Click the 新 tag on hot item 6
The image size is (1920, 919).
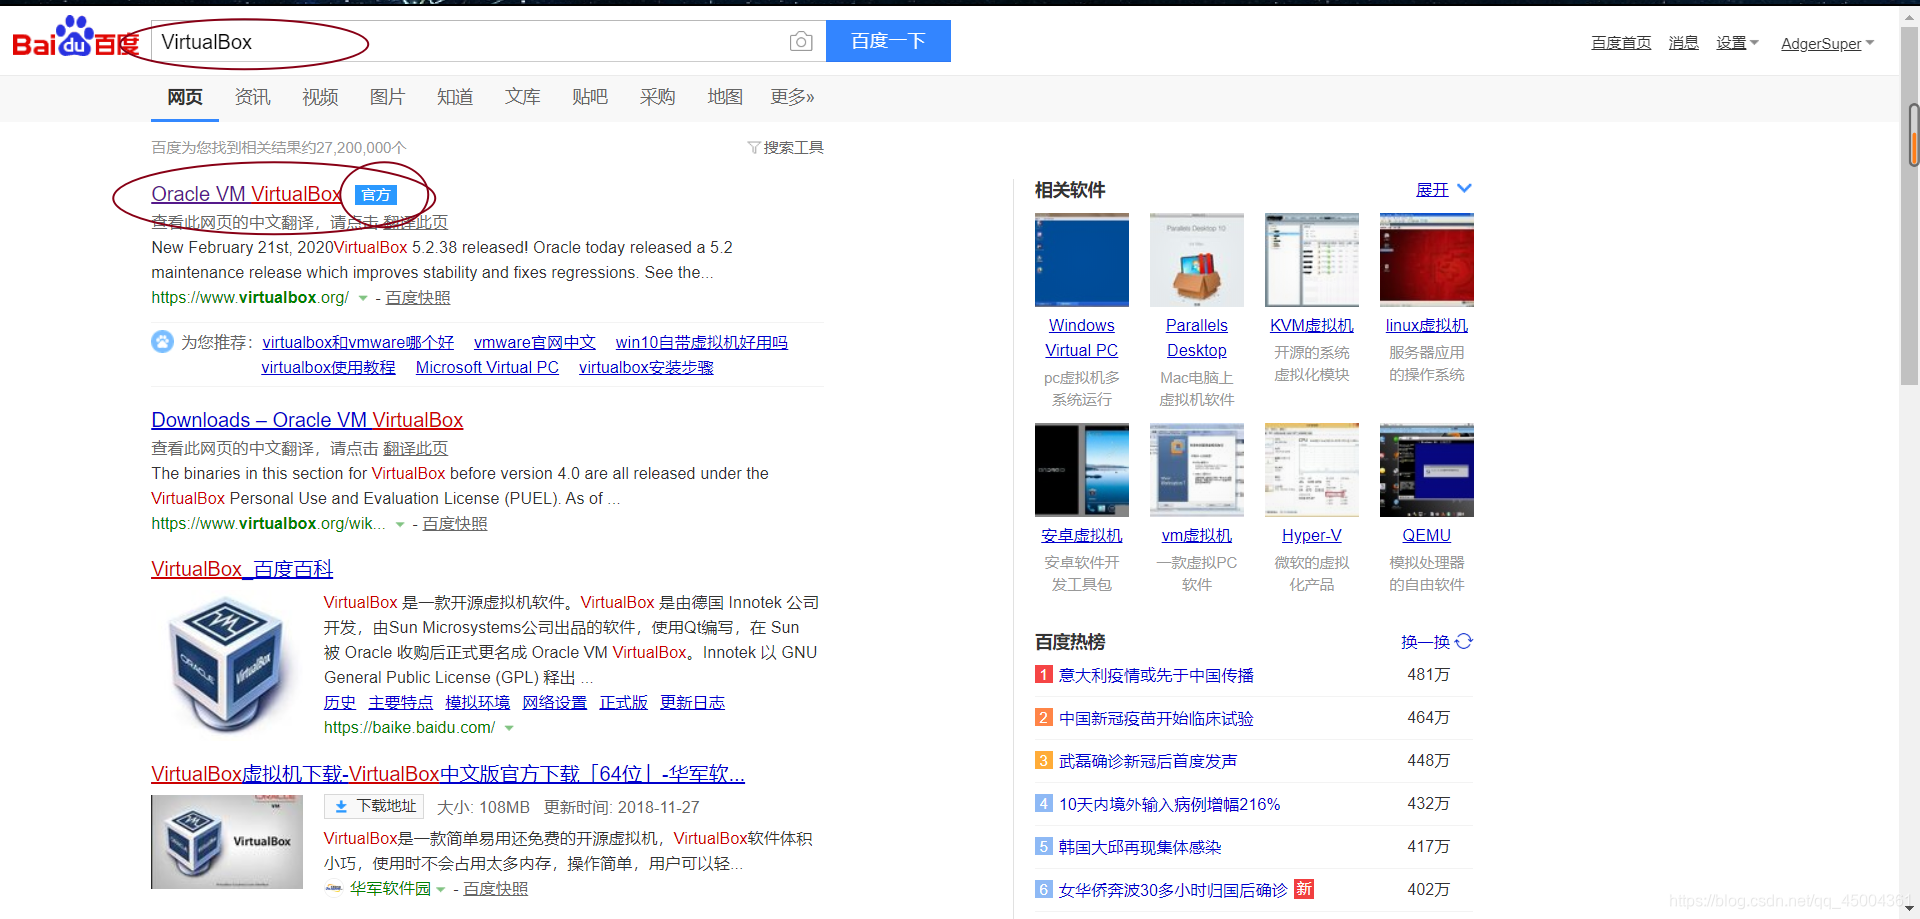tap(1304, 889)
